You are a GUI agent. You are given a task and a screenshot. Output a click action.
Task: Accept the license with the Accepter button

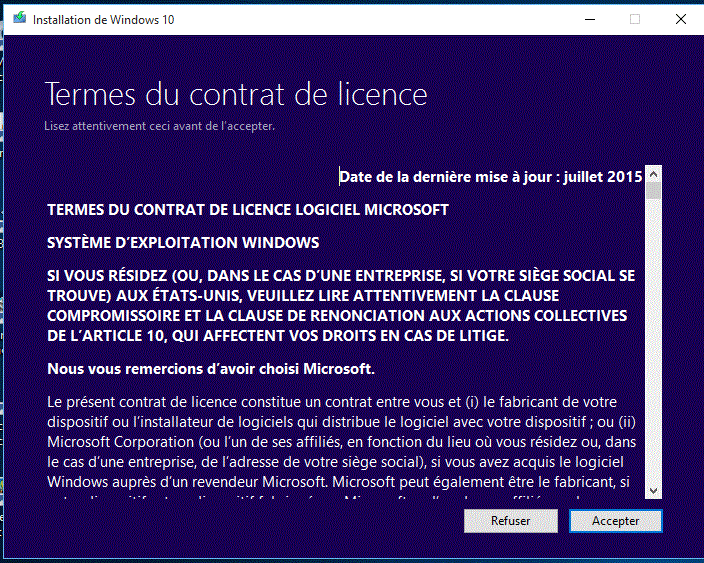click(616, 521)
